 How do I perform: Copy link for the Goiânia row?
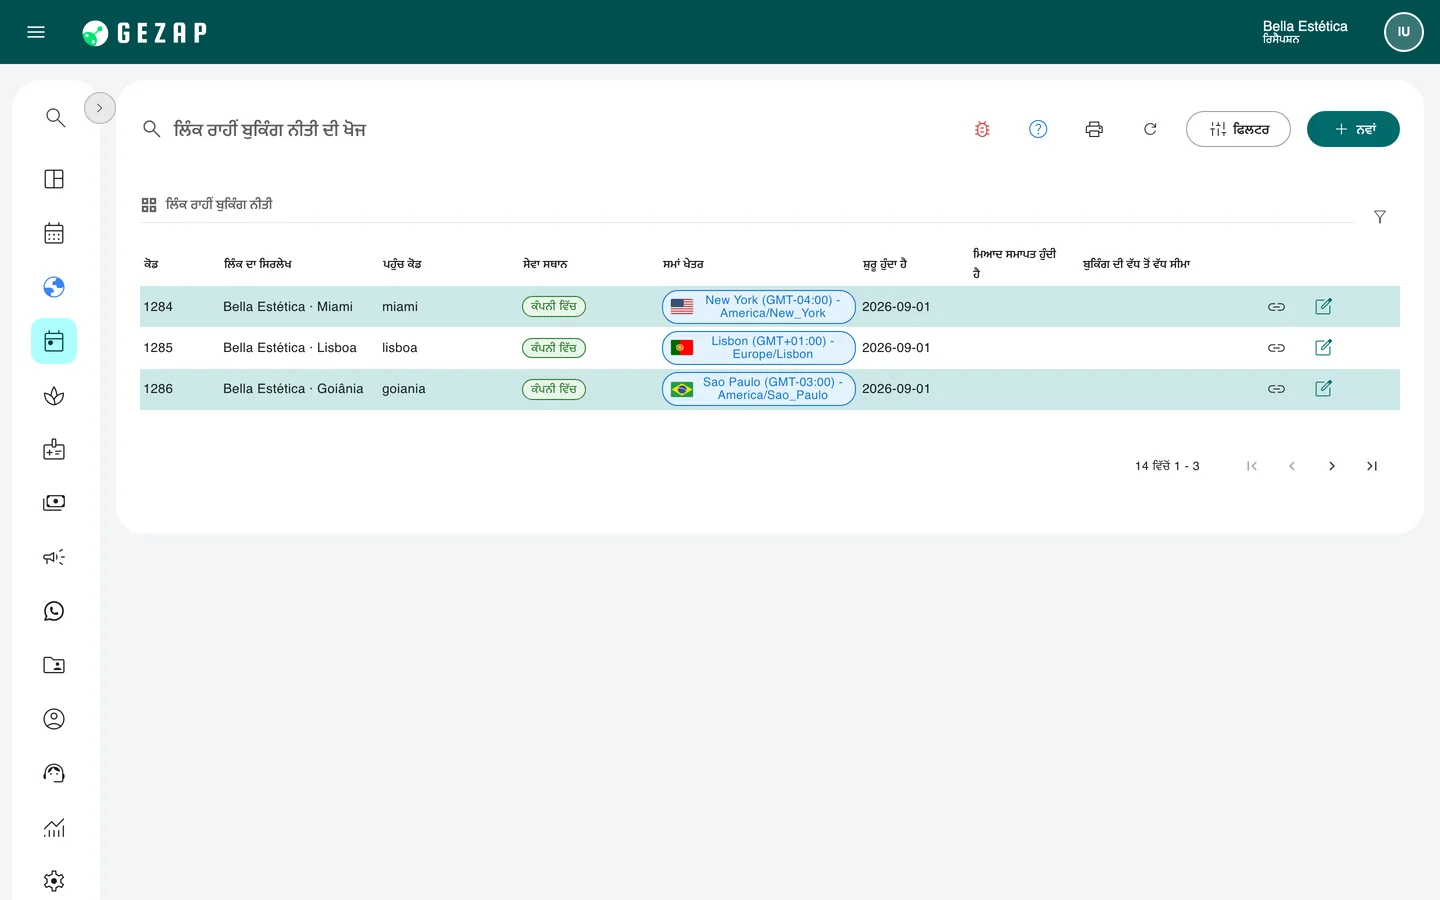point(1276,389)
